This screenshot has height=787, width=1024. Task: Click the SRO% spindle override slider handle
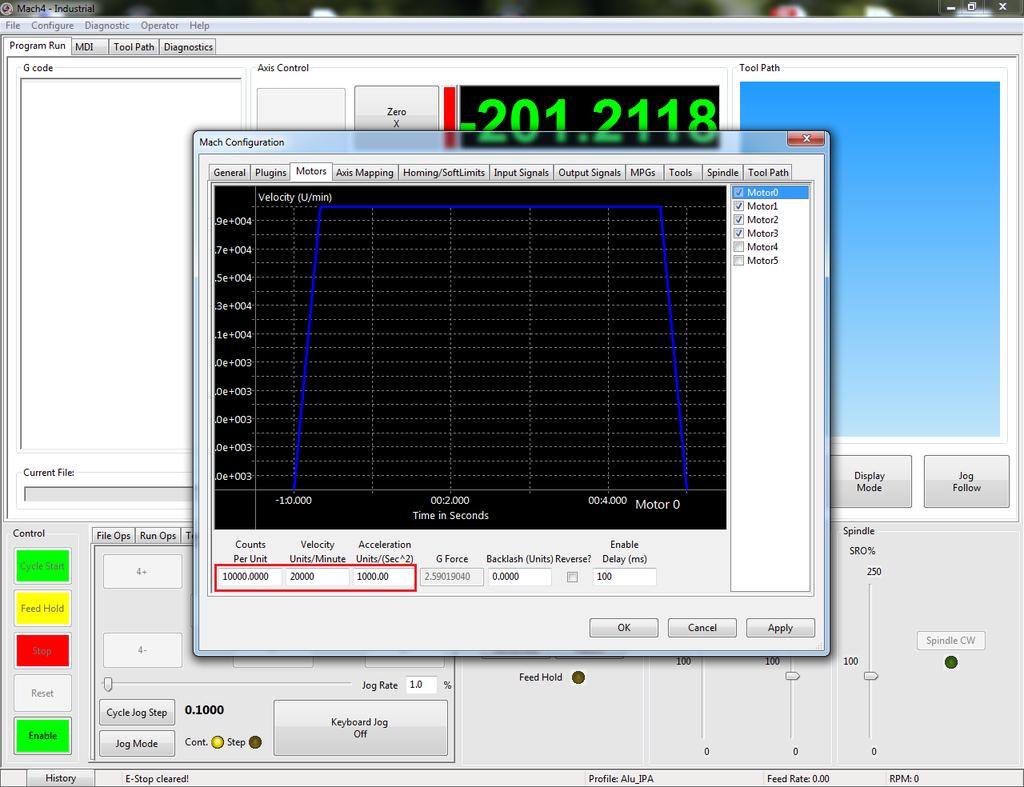coord(871,676)
